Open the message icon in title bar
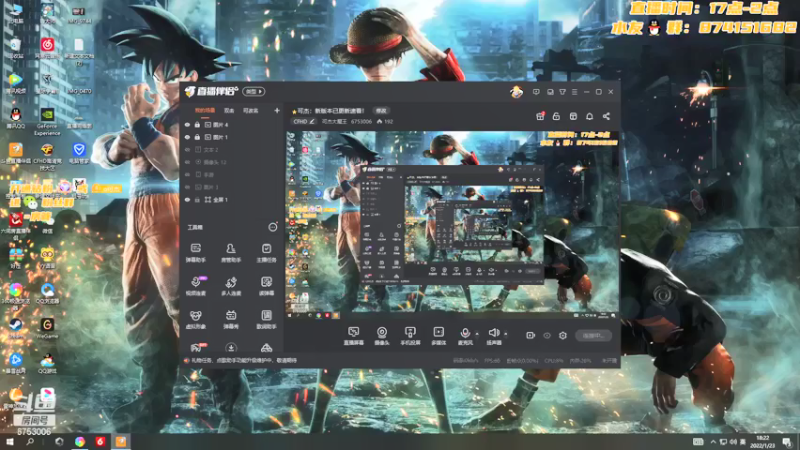 [x=536, y=92]
